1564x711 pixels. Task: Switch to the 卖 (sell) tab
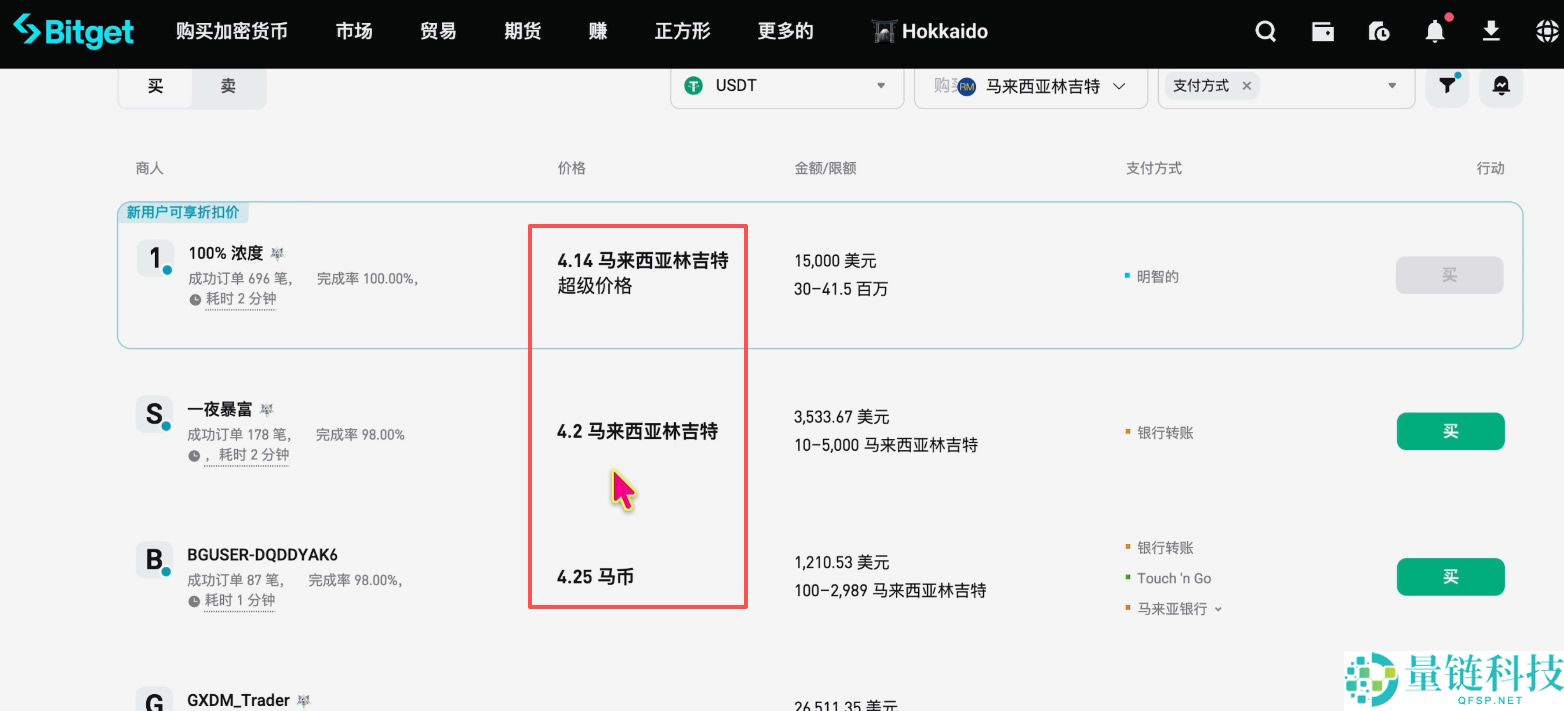tap(228, 87)
